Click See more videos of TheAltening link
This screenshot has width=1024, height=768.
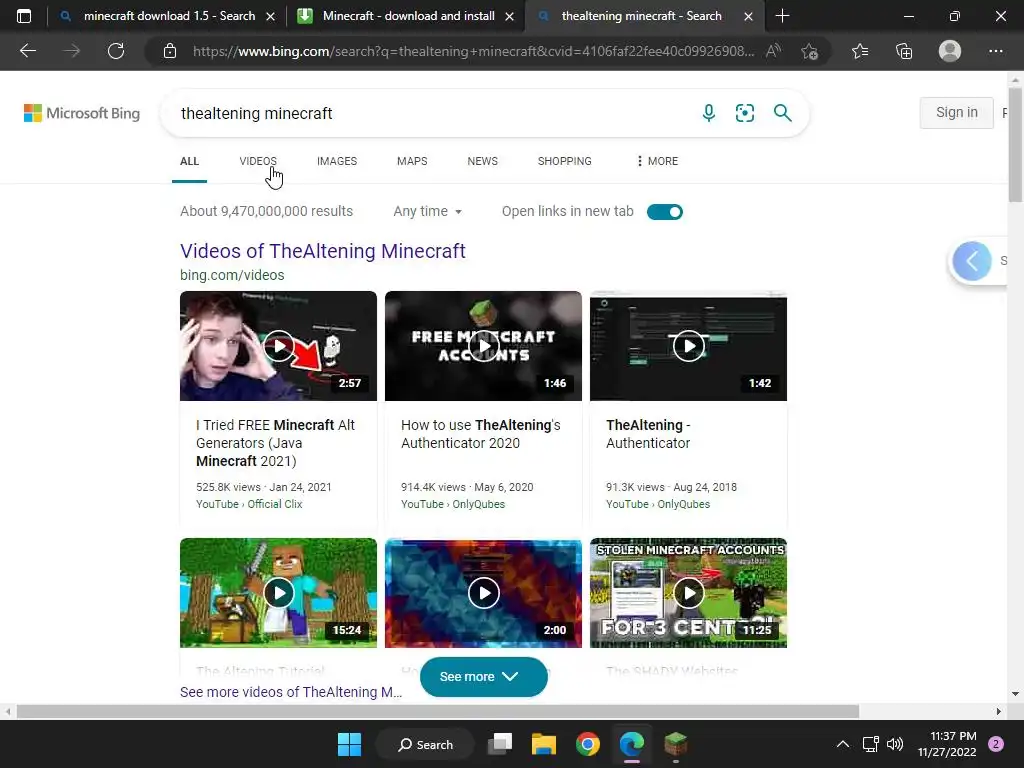tap(291, 692)
